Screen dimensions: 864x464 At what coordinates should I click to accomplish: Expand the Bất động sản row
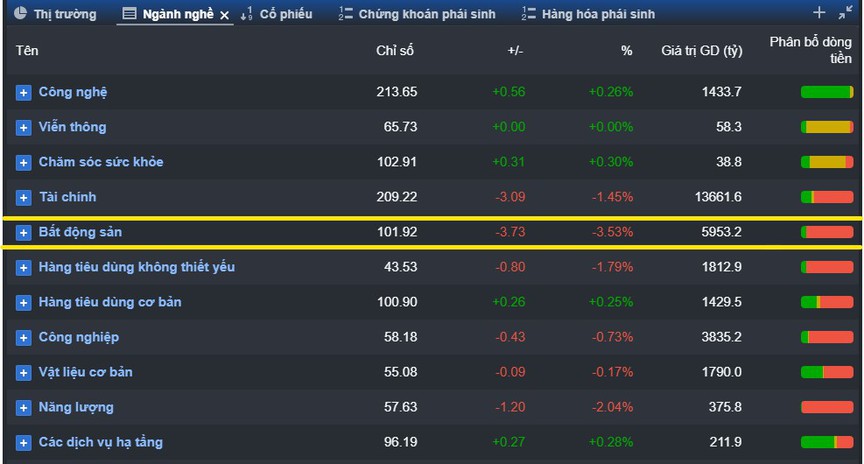pyautogui.click(x=24, y=233)
